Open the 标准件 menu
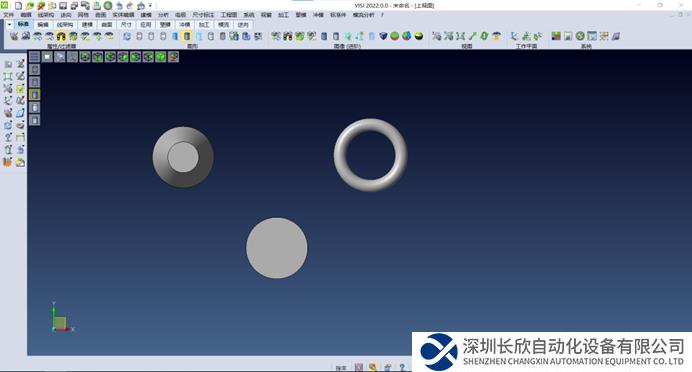Screen dimensions: 692x372 click(x=338, y=15)
